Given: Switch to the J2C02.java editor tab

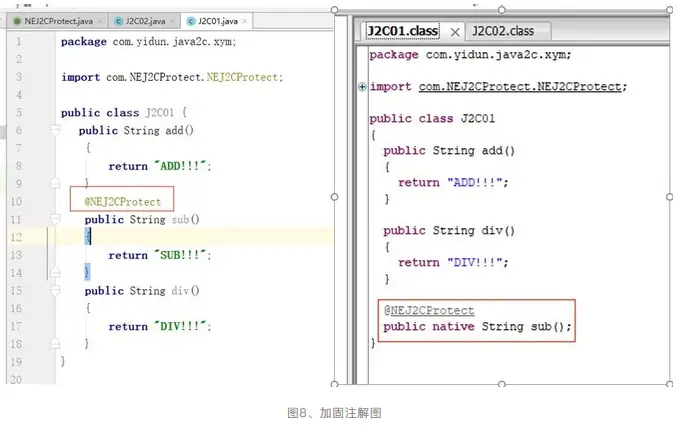Looking at the screenshot, I should click(x=145, y=21).
